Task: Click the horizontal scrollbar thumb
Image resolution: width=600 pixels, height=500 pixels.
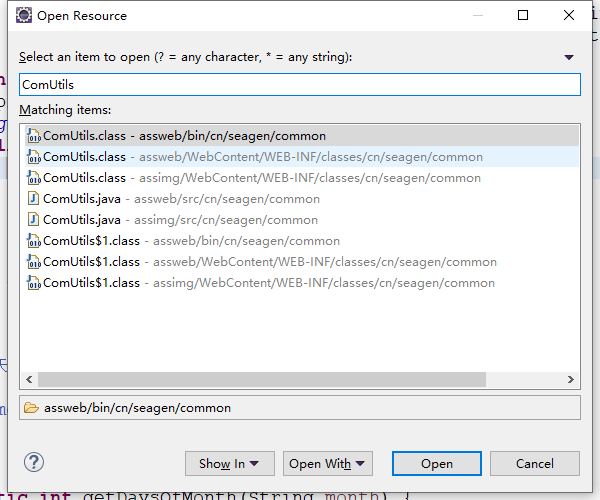Action: pos(262,379)
